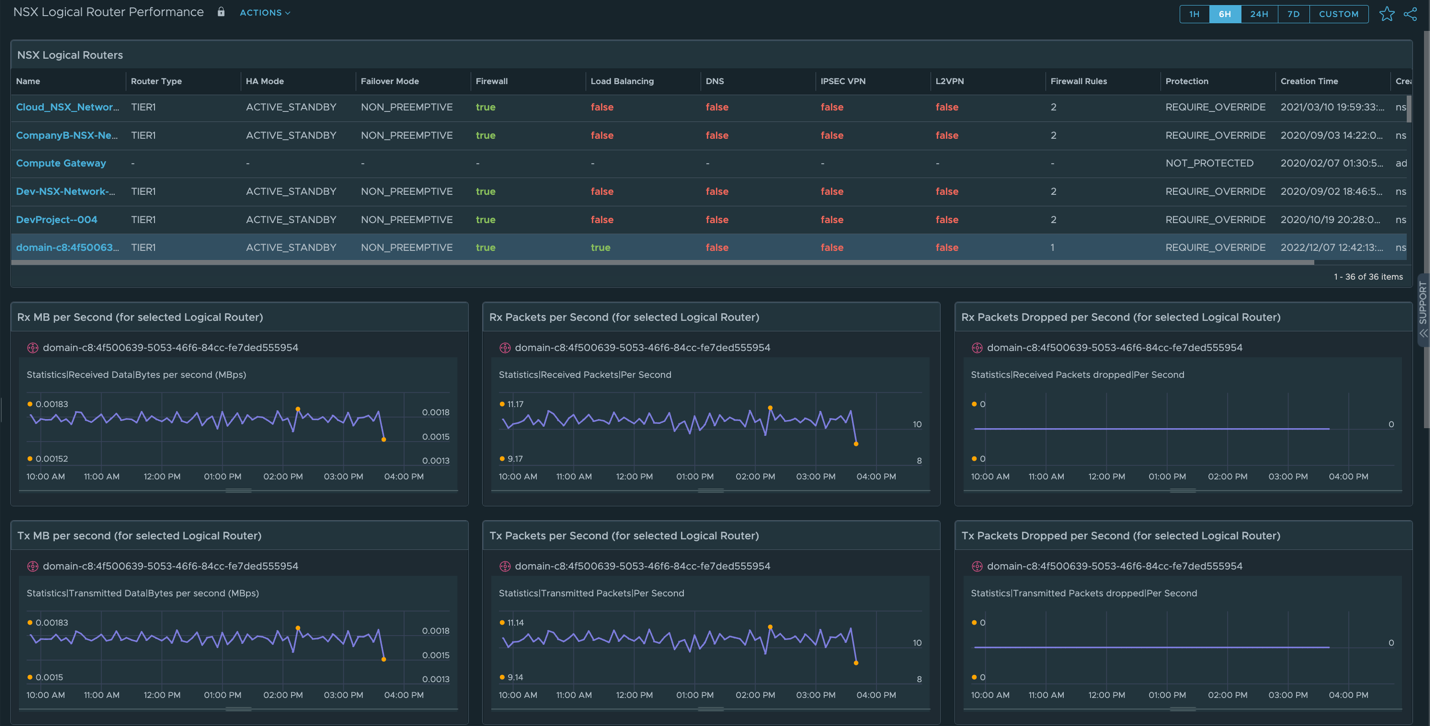Open Cloud_NSX_Network router link
This screenshot has width=1430, height=726.
tap(67, 107)
